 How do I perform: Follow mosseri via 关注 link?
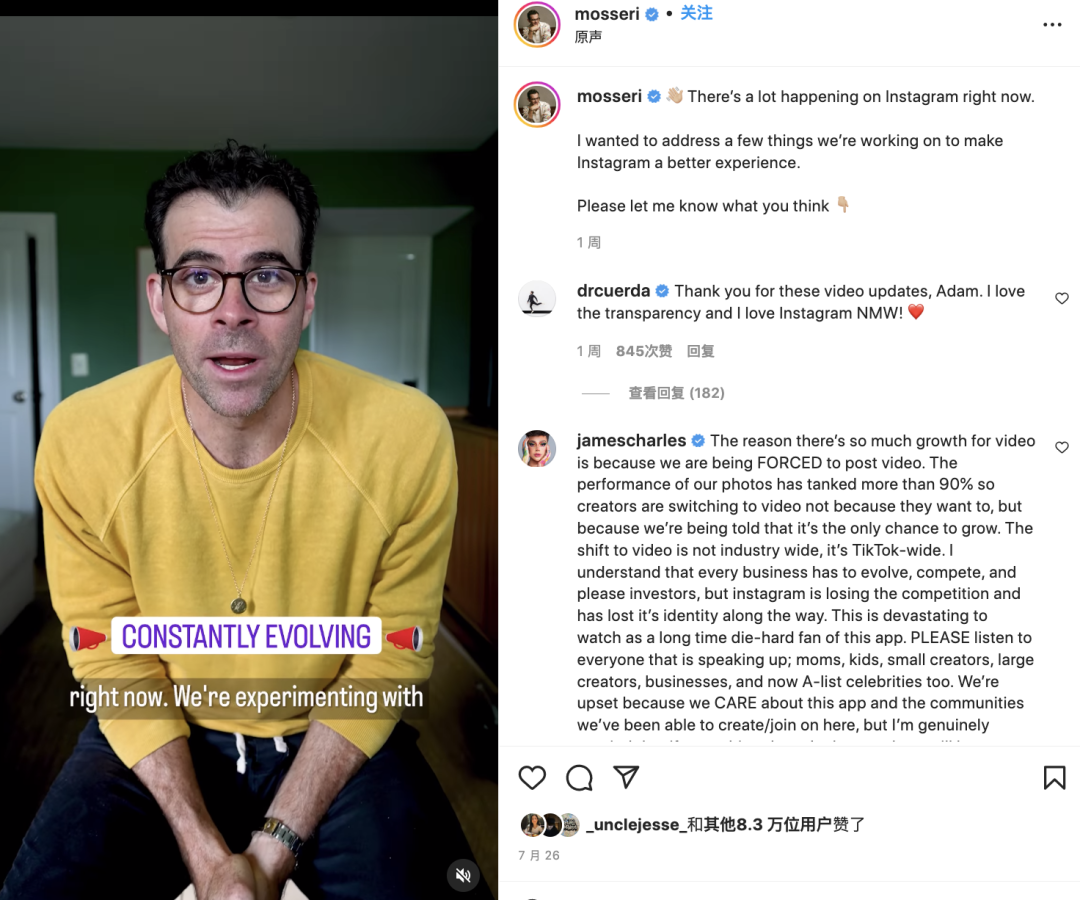pyautogui.click(x=696, y=14)
